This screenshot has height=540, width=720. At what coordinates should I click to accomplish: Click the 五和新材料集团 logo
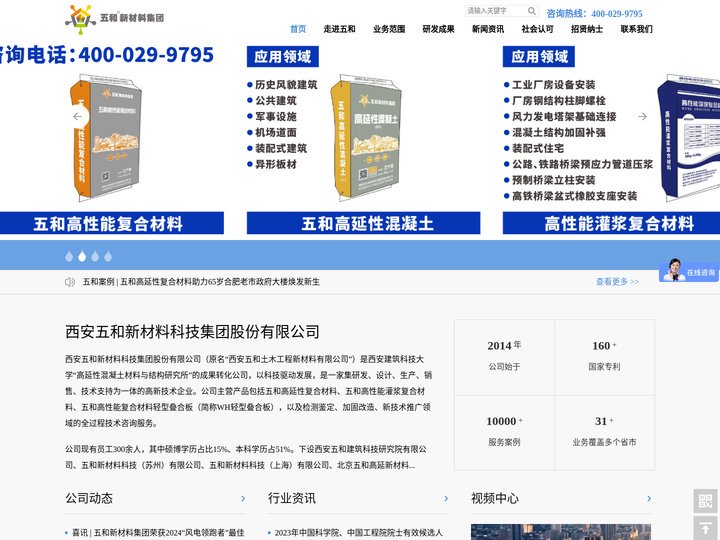click(x=114, y=19)
